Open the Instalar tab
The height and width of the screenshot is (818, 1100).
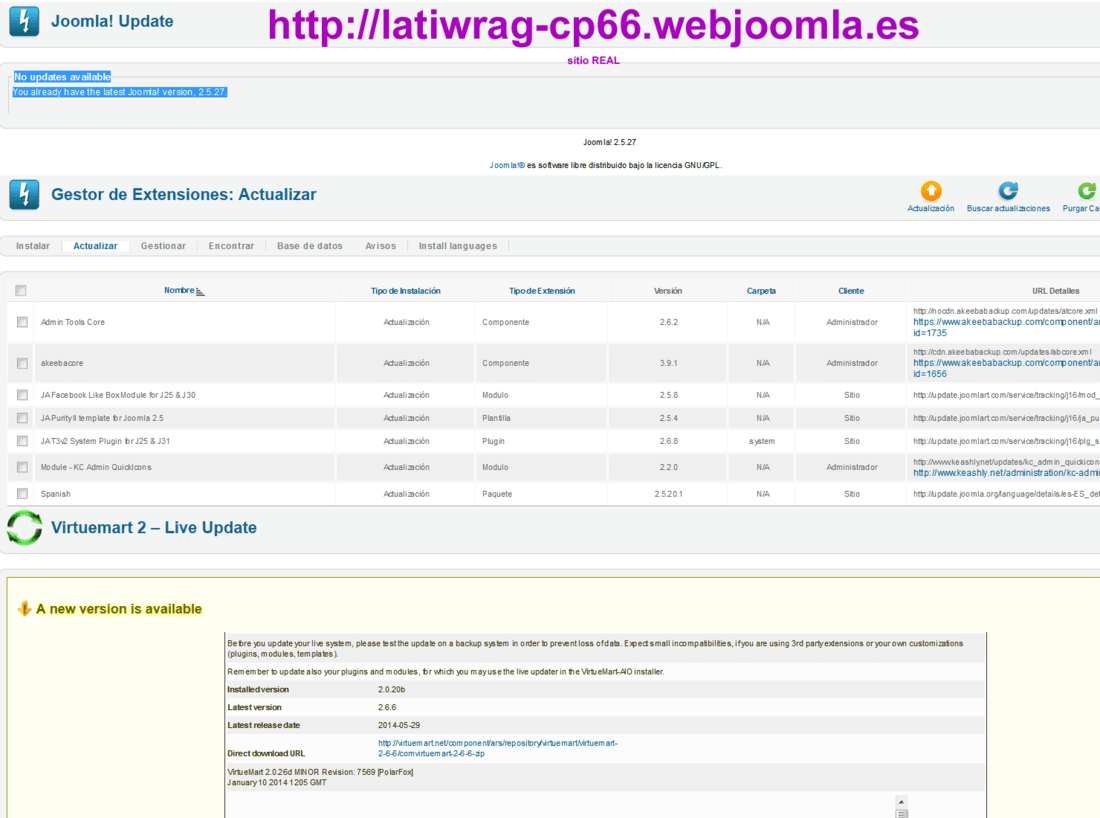[x=33, y=246]
